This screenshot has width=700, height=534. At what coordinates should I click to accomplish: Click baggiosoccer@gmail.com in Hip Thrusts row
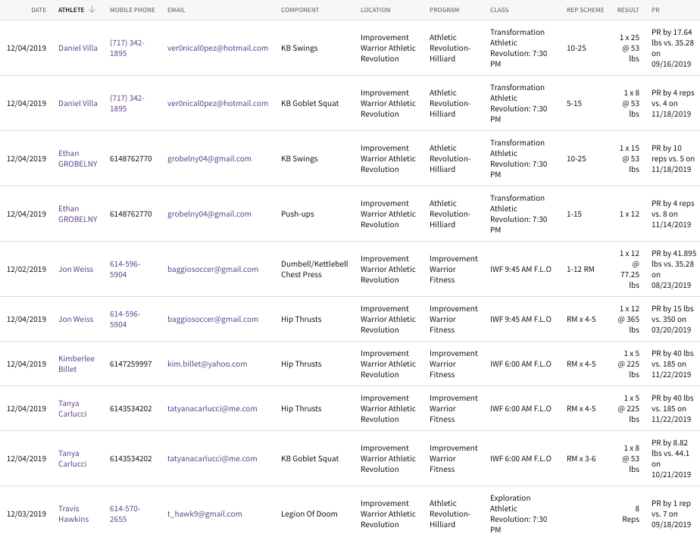[x=213, y=319]
